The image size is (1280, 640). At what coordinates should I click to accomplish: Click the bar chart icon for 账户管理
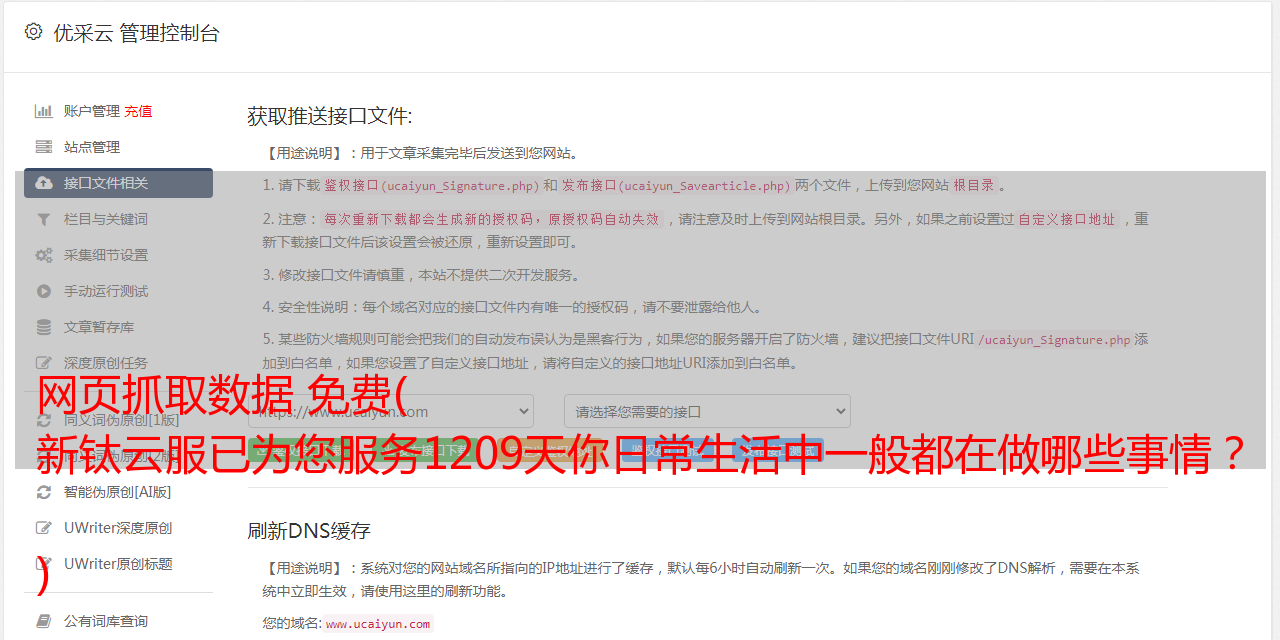44,111
